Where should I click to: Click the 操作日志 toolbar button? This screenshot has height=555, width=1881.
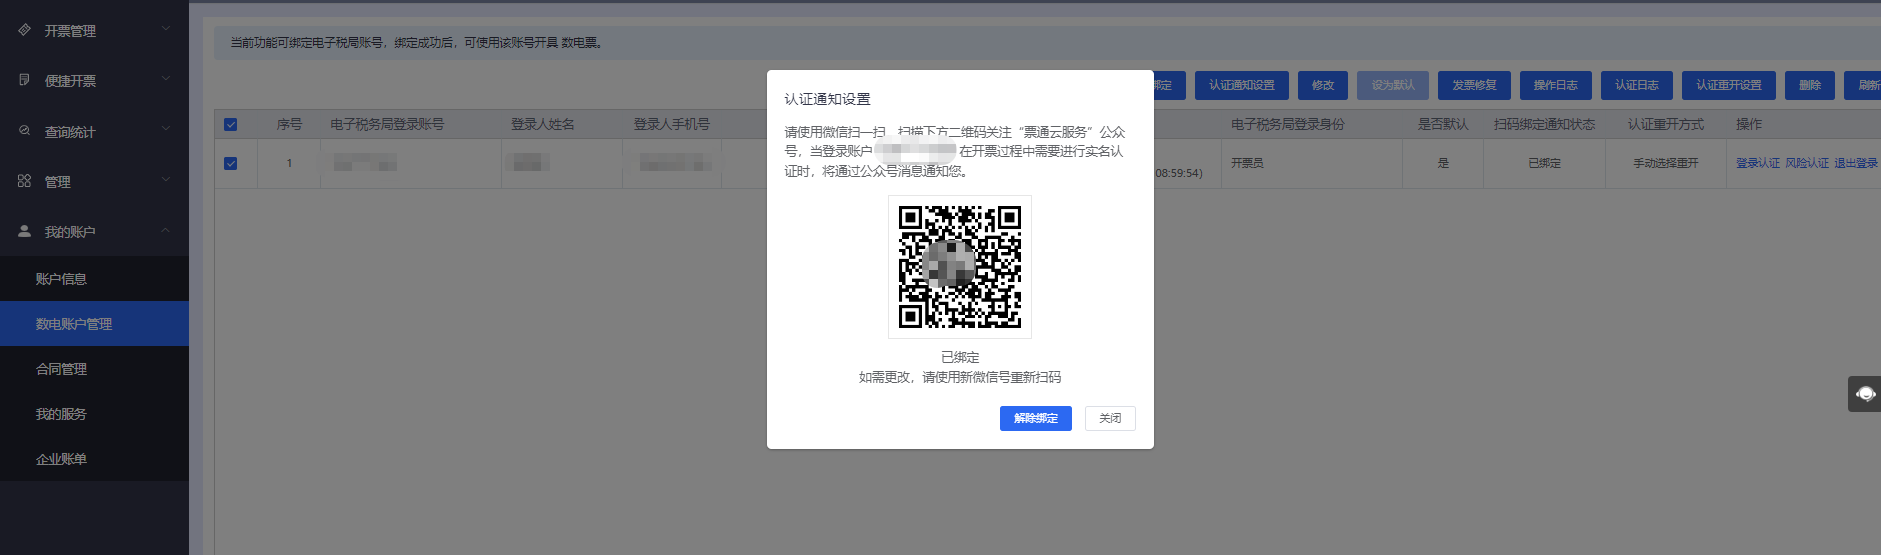click(x=1555, y=85)
